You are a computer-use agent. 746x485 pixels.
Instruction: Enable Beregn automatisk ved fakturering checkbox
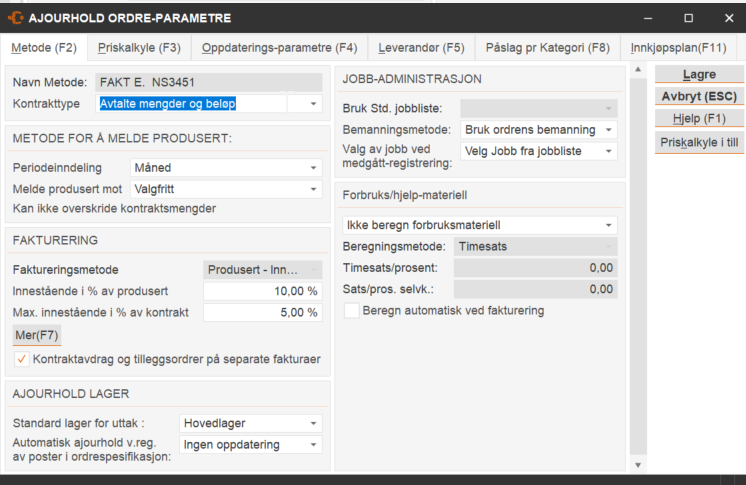tap(351, 311)
